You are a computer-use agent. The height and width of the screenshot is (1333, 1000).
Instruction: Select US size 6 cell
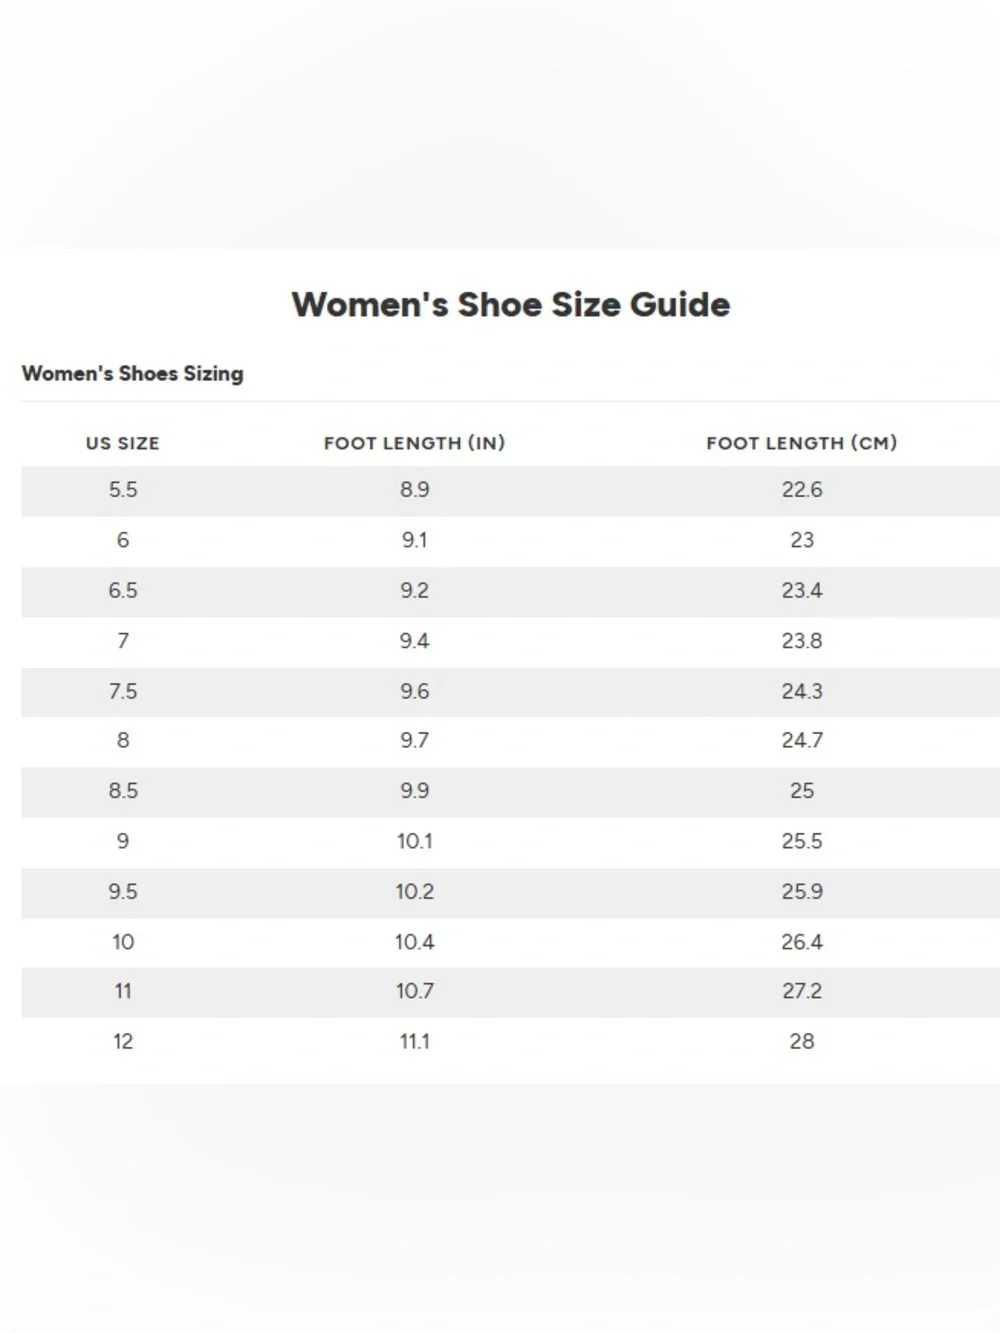[x=123, y=540]
